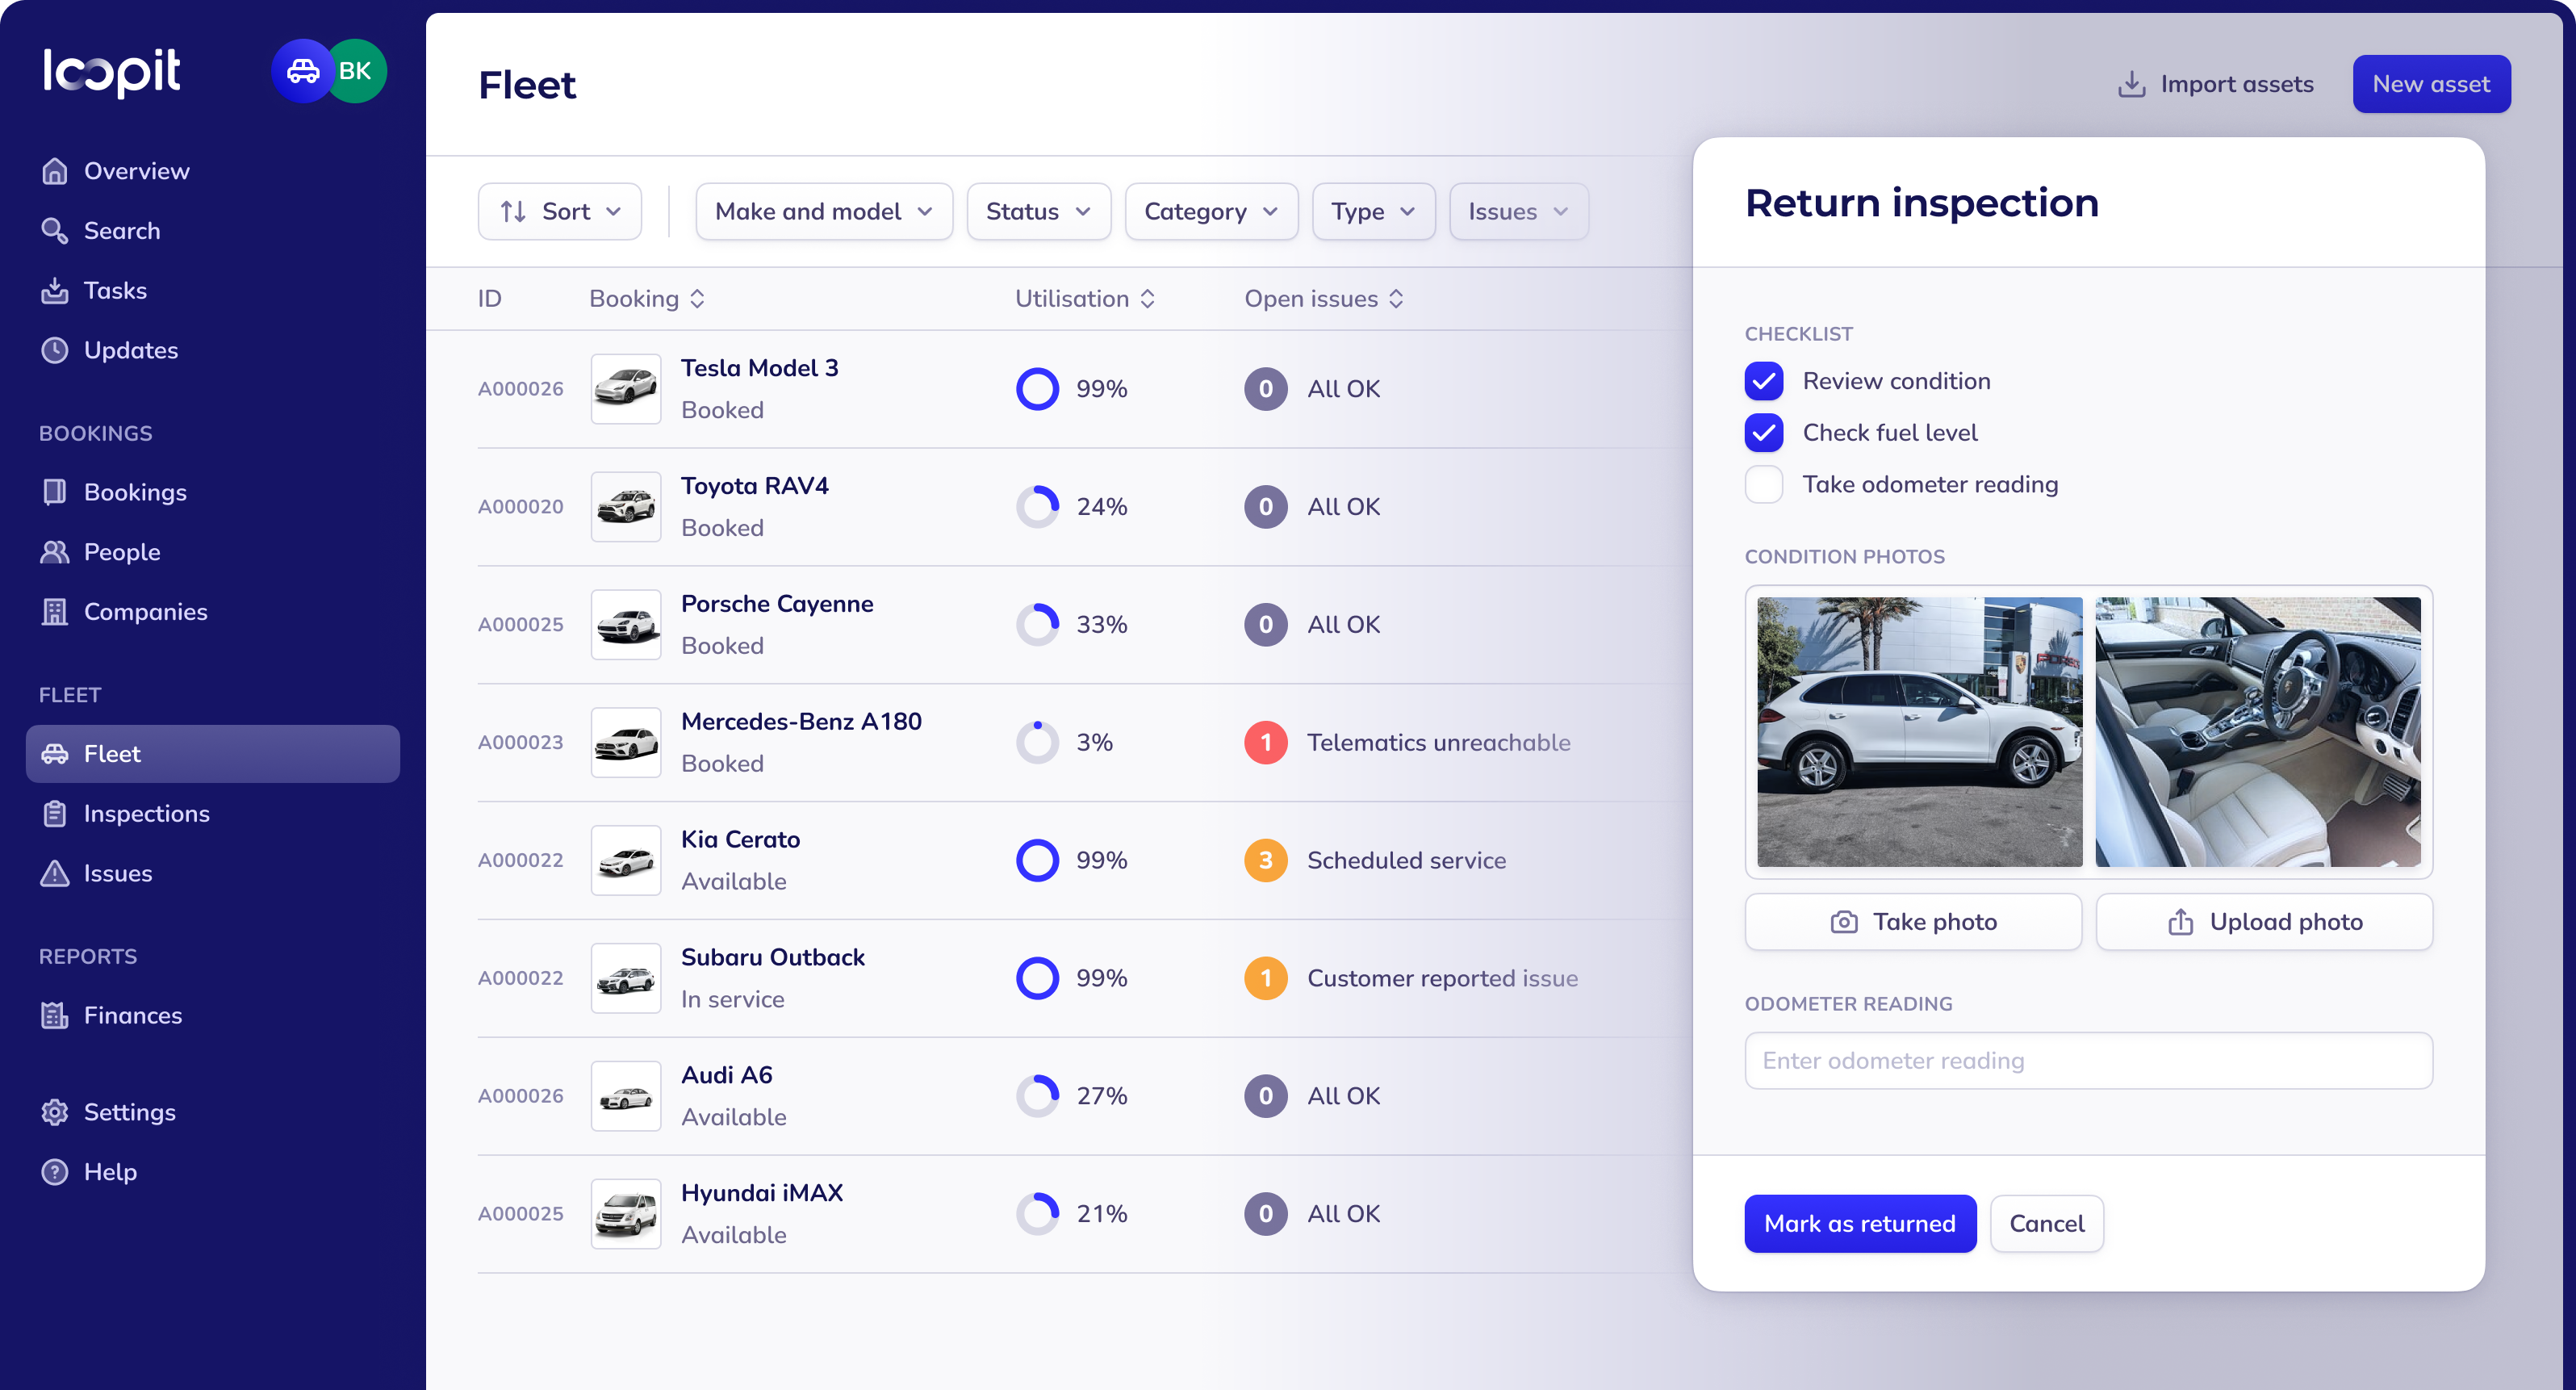2576x1390 pixels.
Task: Click the Mark as returned button
Action: 1860,1223
